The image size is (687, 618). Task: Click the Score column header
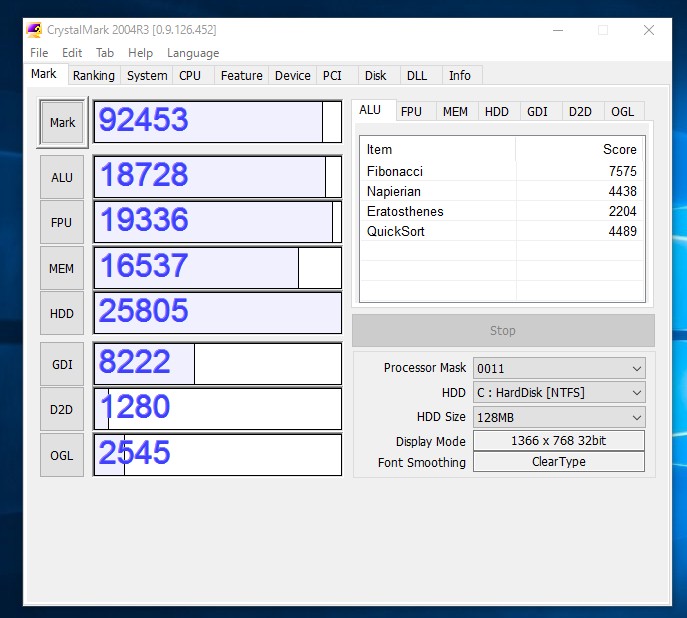point(580,149)
